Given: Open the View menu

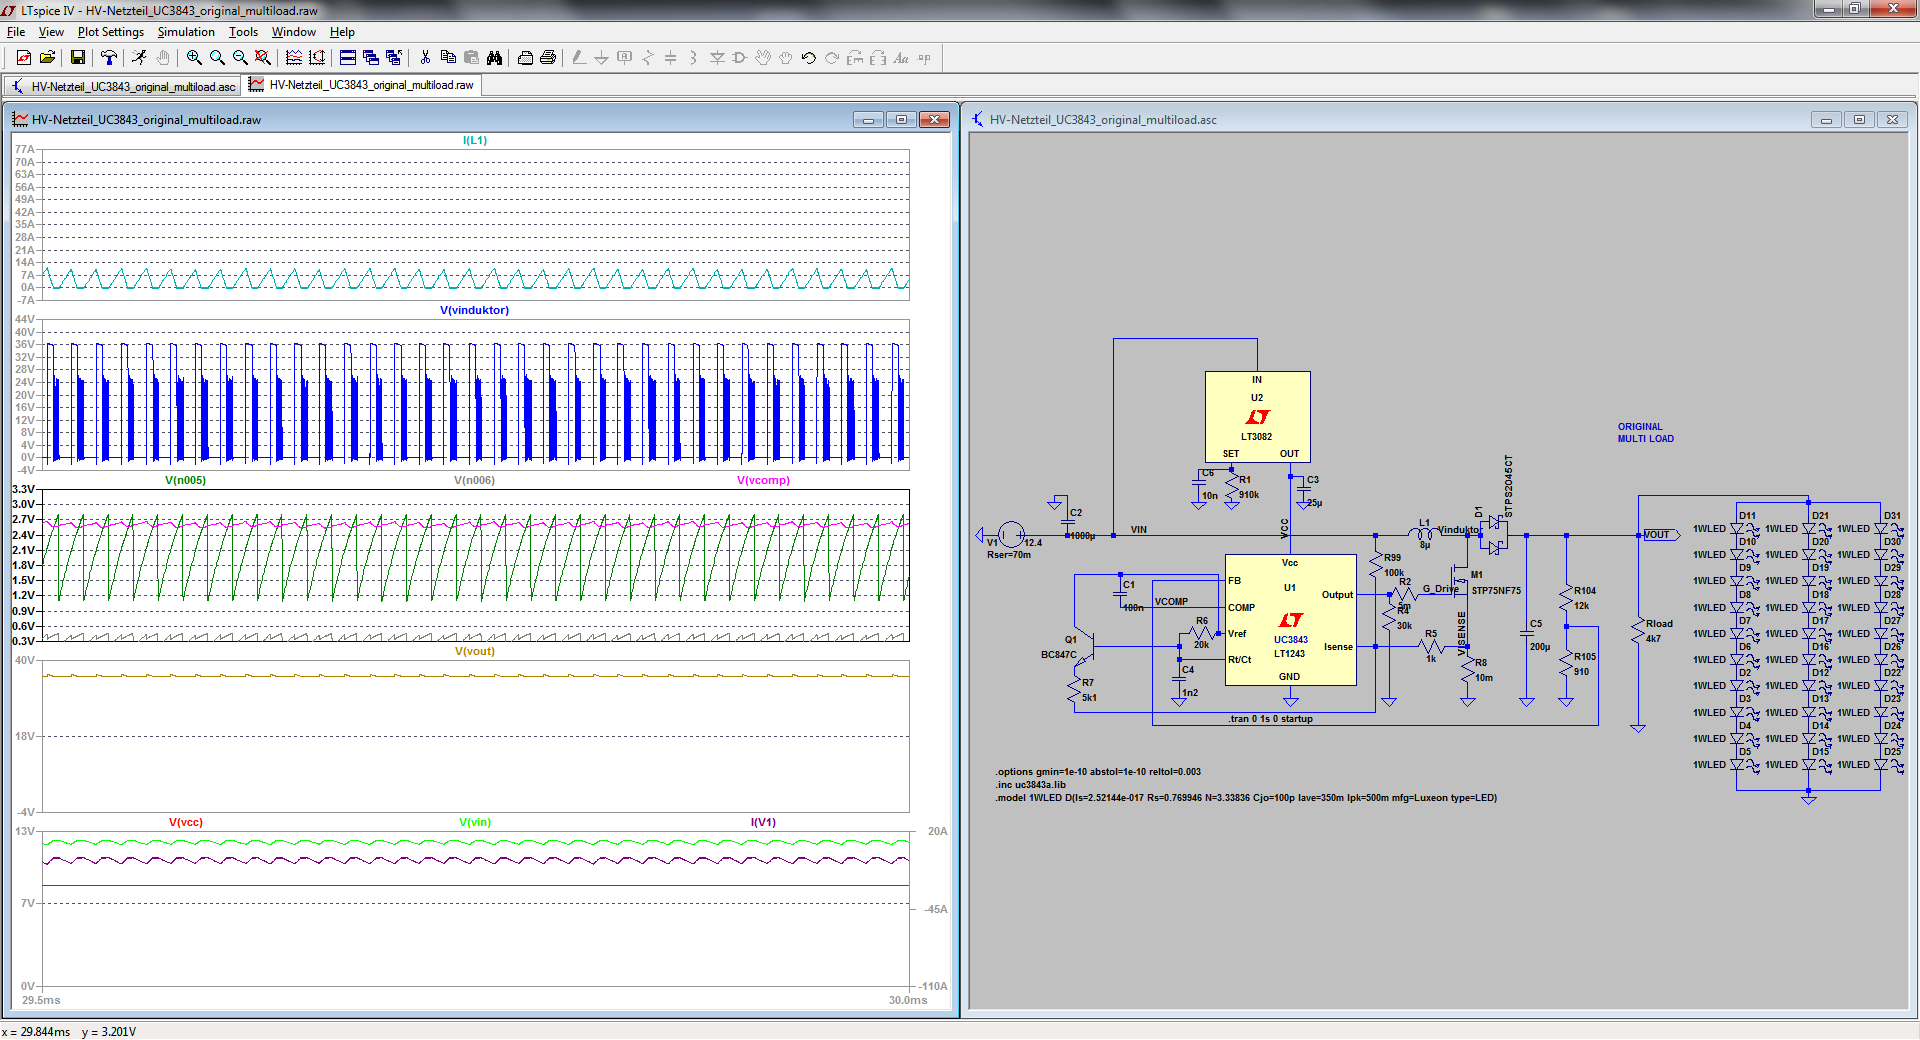Looking at the screenshot, I should (x=51, y=32).
